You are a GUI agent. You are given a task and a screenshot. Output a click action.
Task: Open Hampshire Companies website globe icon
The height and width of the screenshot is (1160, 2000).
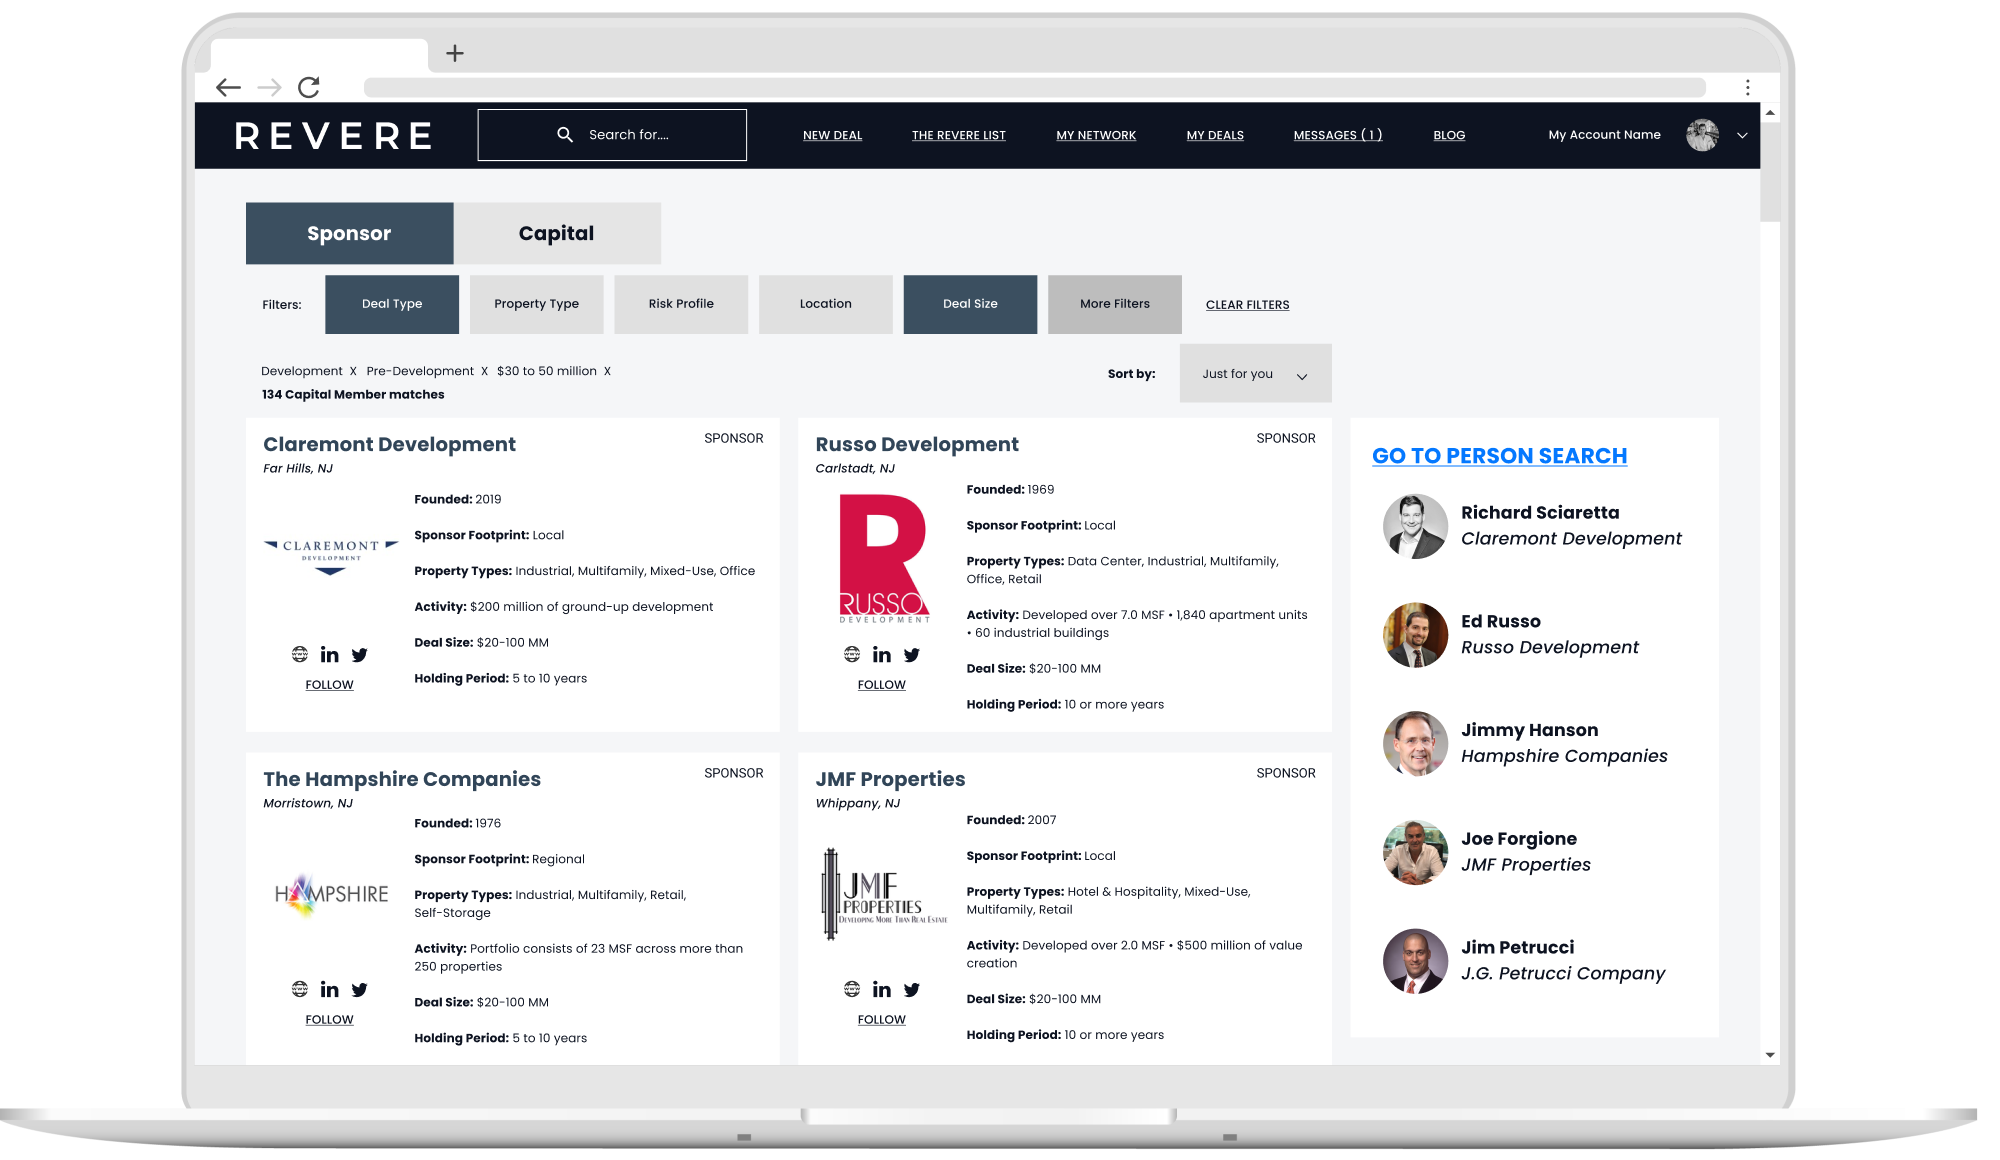click(299, 989)
